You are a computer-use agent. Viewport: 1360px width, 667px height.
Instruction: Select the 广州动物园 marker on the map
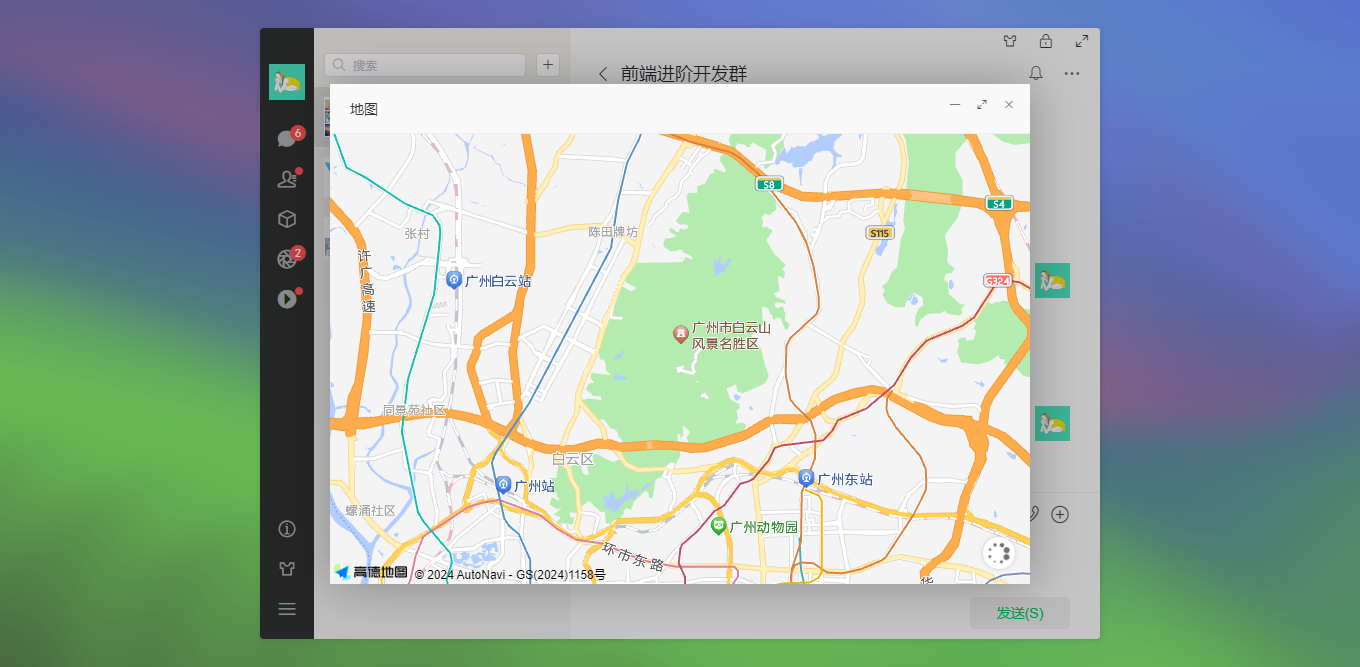(x=718, y=524)
